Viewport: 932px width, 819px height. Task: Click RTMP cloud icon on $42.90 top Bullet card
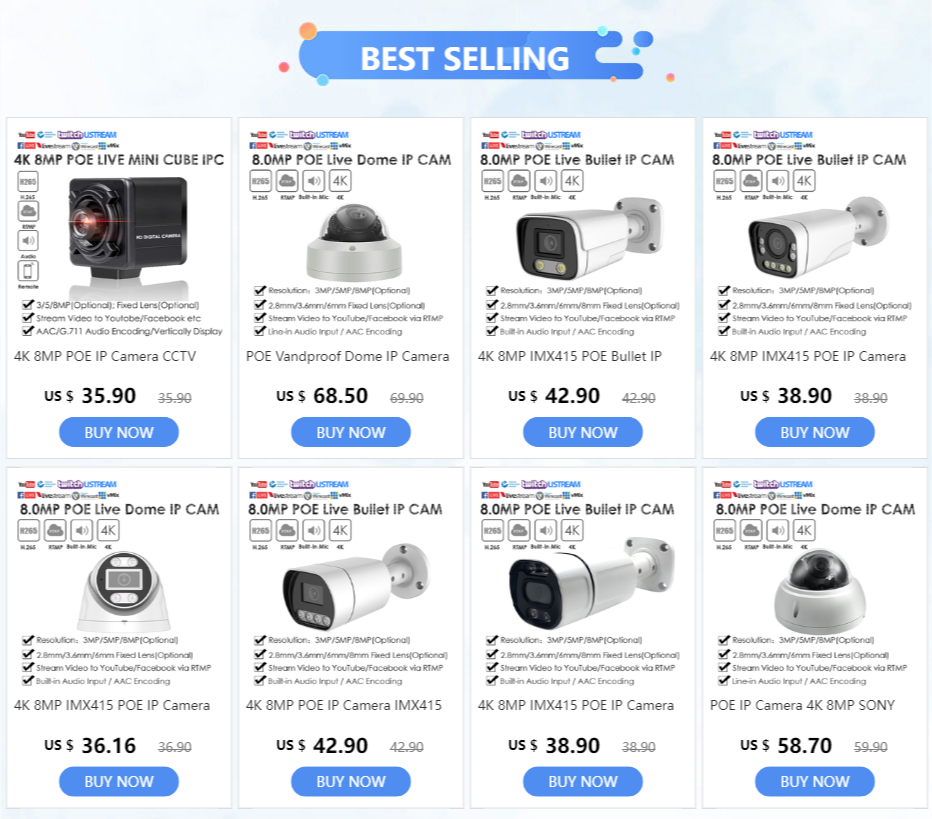point(519,181)
